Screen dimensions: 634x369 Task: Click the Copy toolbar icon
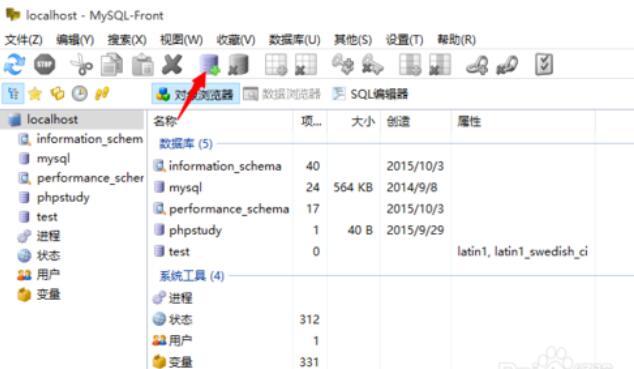click(x=112, y=65)
